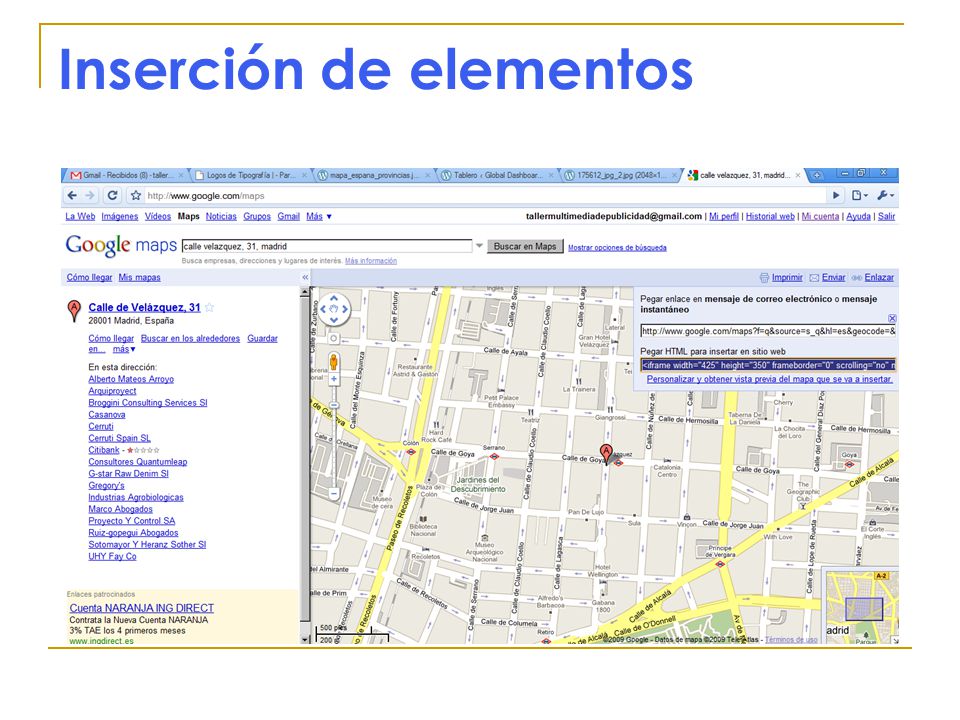Screen dimensions: 960x720
Task: Click marker A on the map
Action: coord(606,454)
